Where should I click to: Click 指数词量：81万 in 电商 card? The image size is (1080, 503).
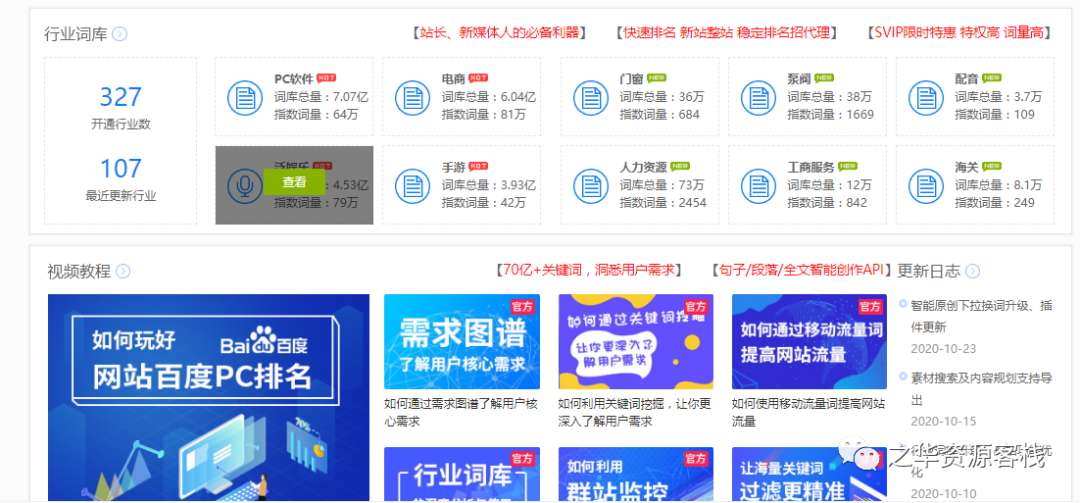[x=484, y=114]
